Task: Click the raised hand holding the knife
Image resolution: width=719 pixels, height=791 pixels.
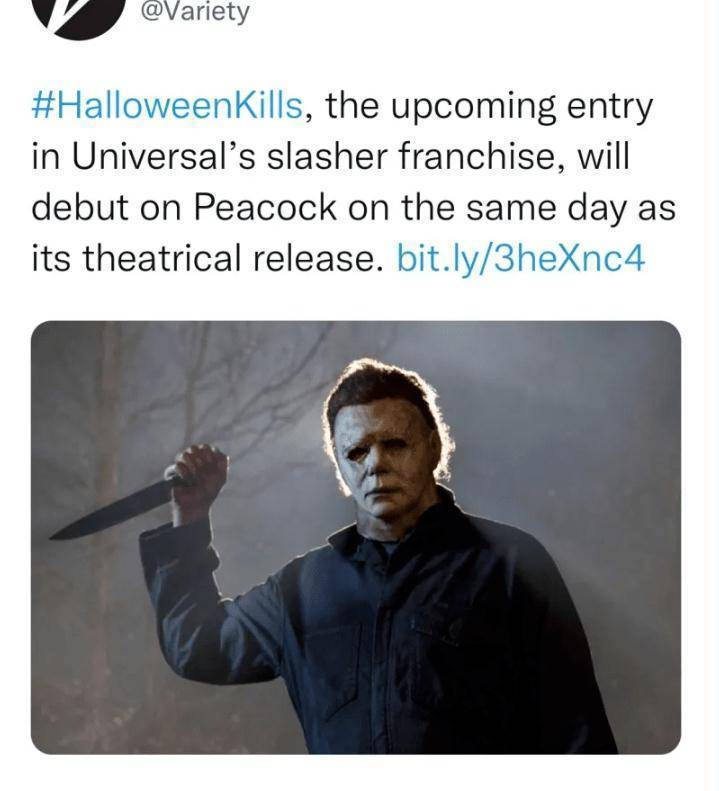Action: click(199, 479)
